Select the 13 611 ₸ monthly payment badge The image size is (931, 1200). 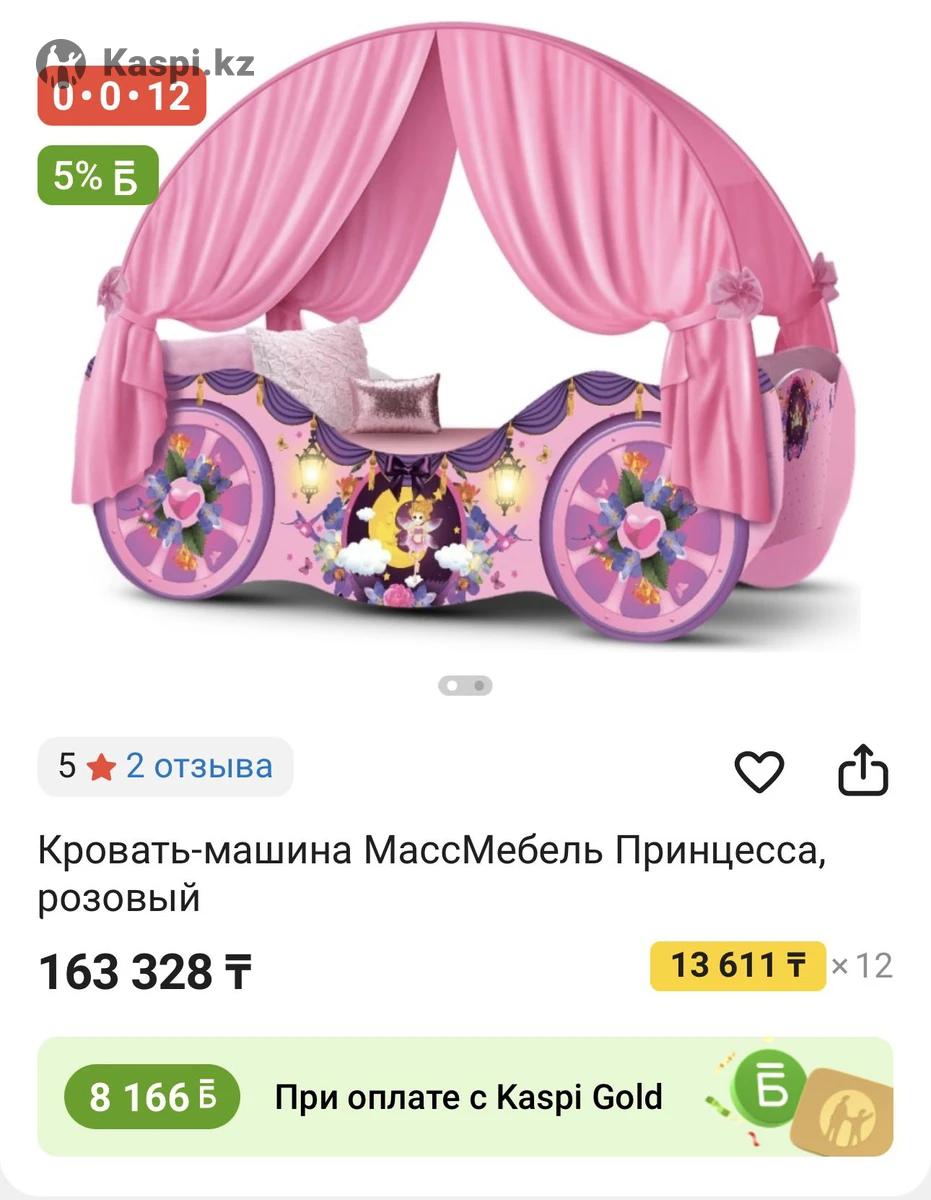[x=738, y=966]
